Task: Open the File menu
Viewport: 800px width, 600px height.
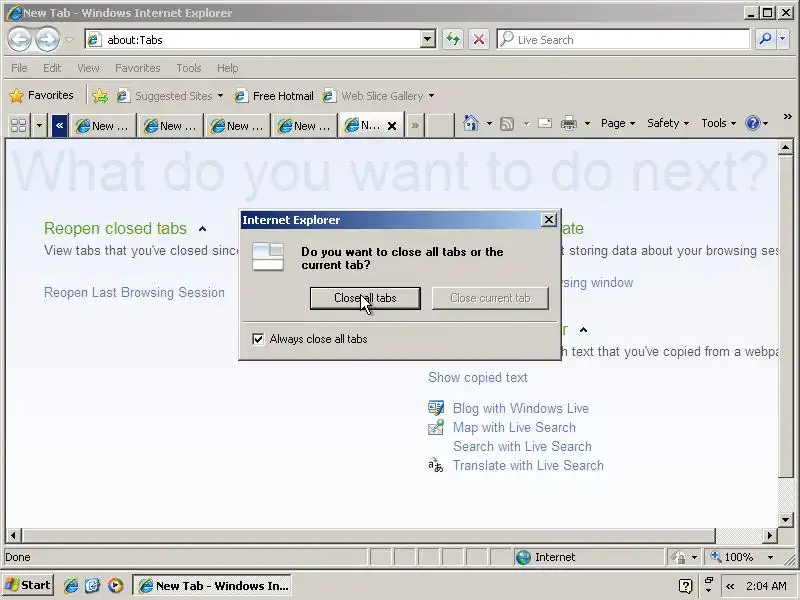Action: coord(19,68)
